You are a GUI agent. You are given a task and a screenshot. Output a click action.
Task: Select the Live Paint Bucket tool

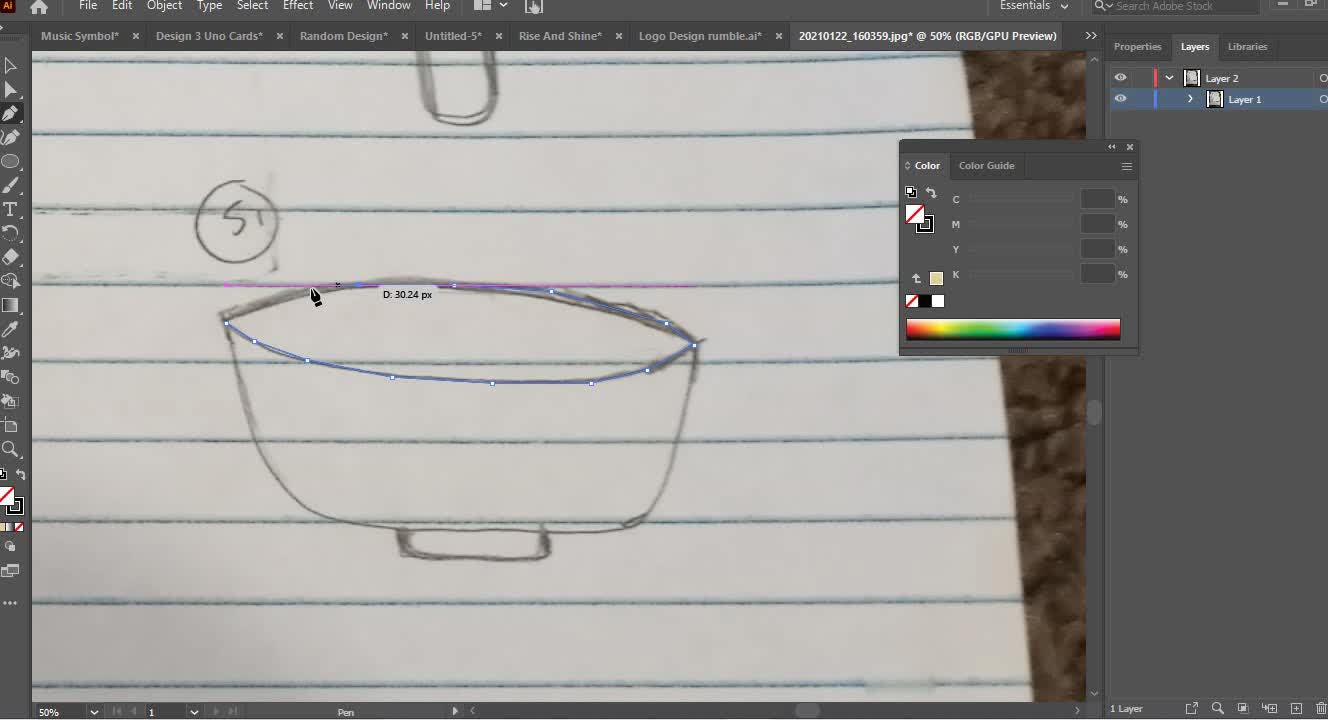point(10,401)
